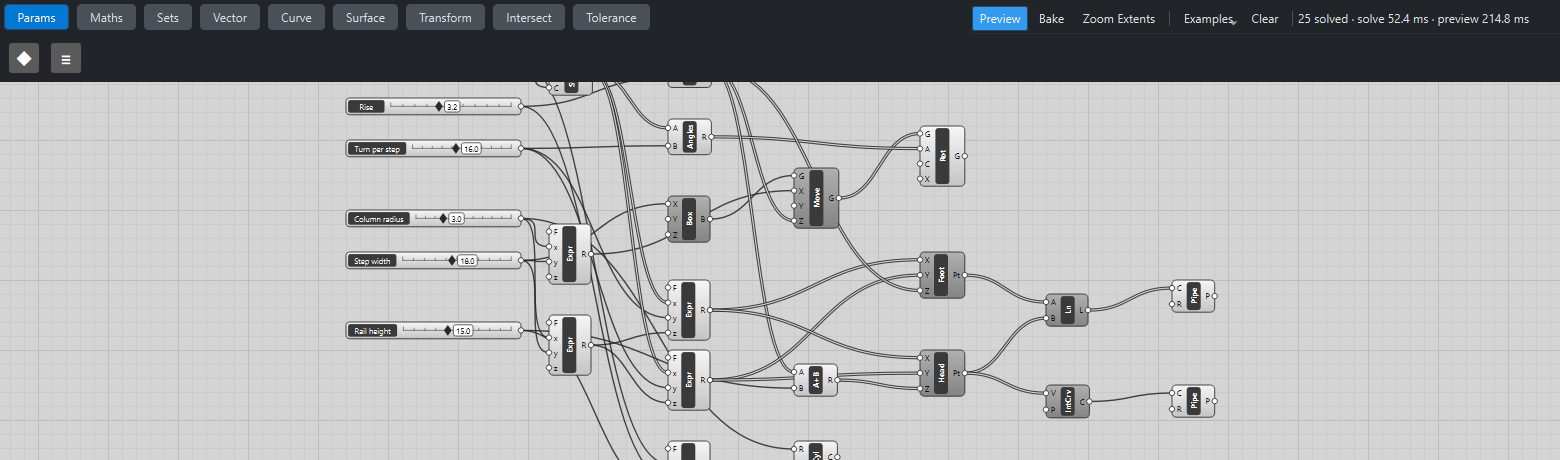Open the Intersect tab
The image size is (1560, 460).
point(529,17)
